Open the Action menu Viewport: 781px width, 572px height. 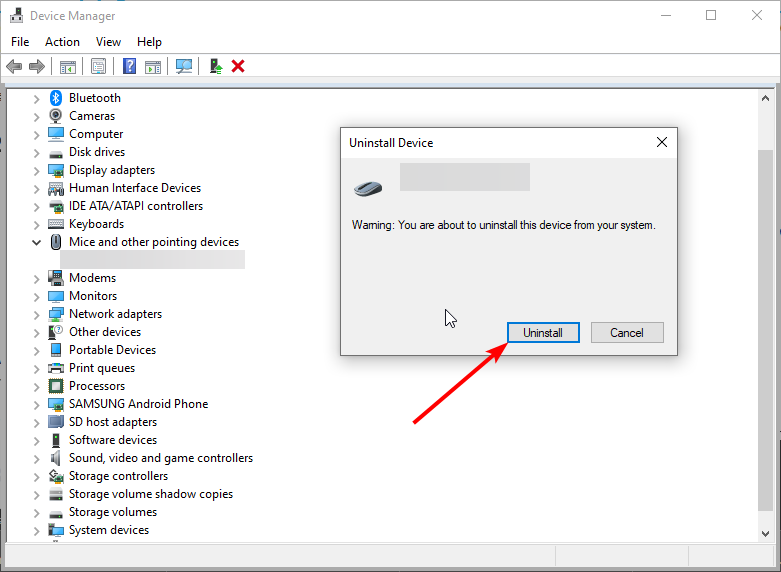tap(62, 42)
